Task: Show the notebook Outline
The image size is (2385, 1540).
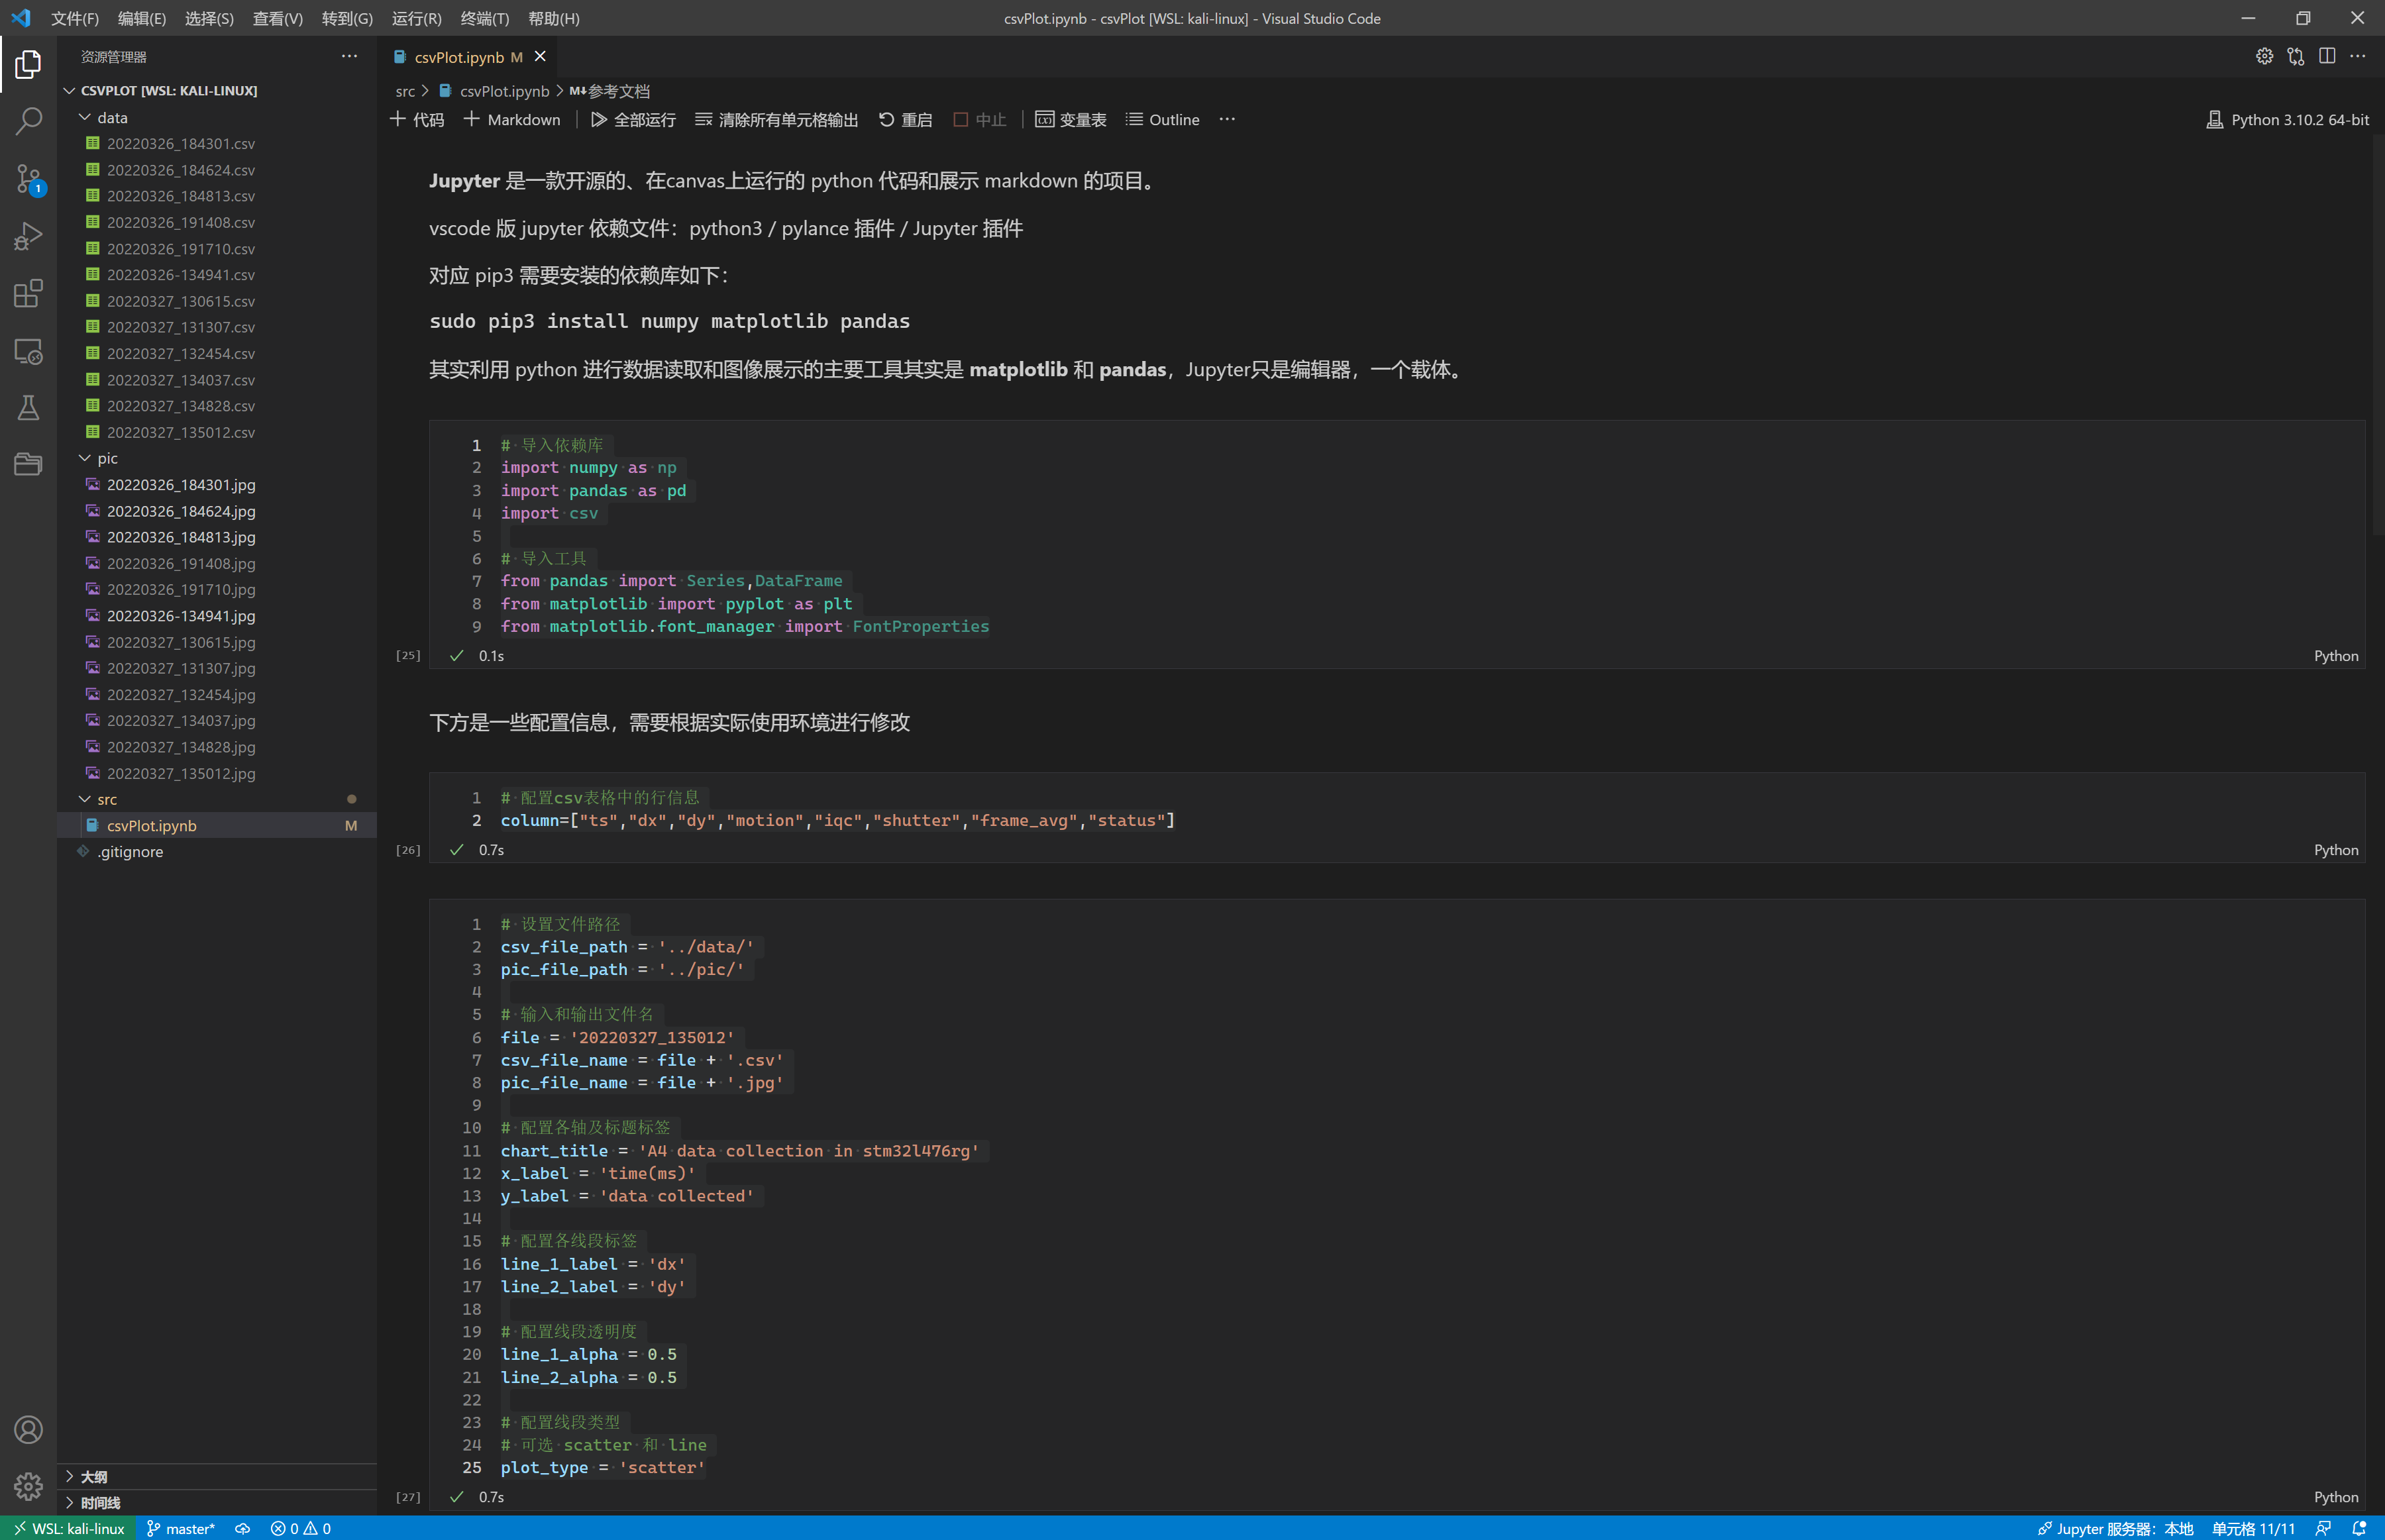Action: (1162, 120)
